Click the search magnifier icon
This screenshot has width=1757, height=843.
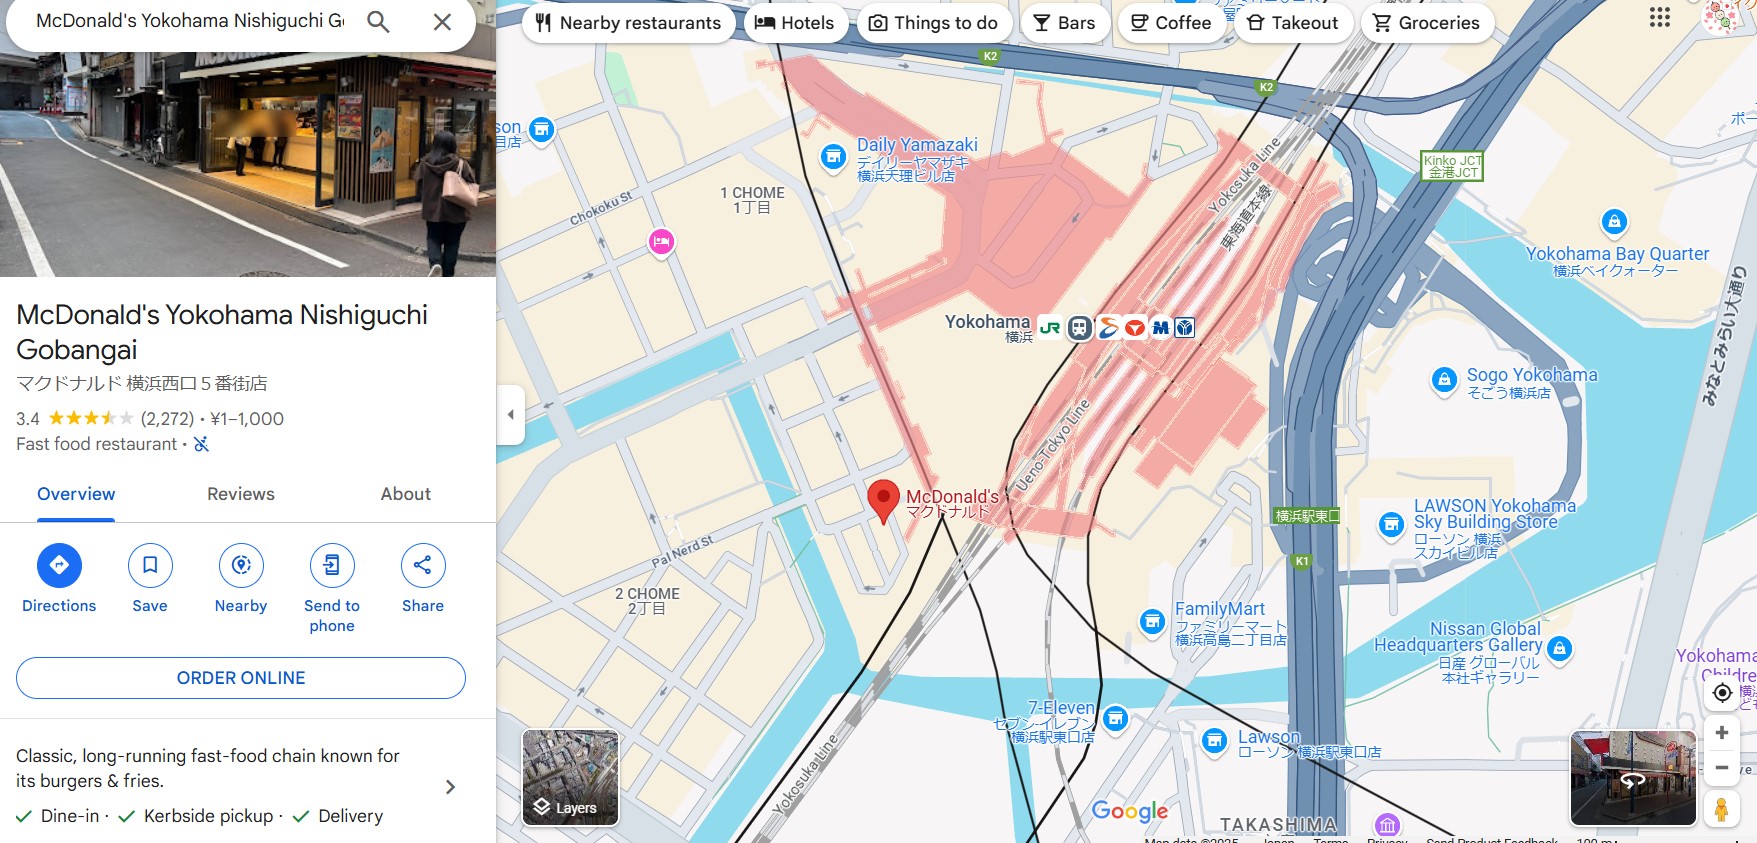[378, 21]
